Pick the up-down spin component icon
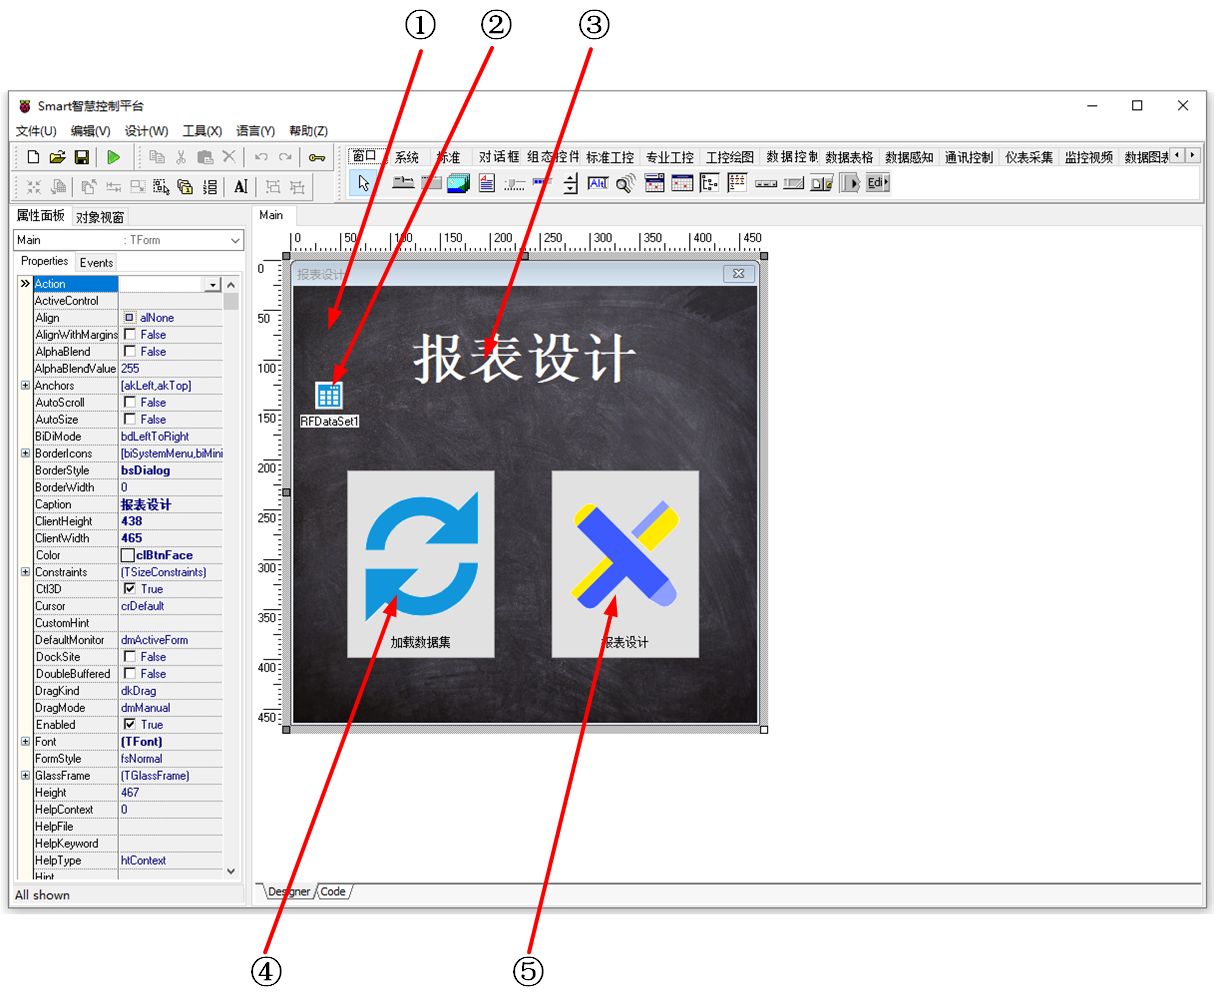The image size is (1215, 1004). pos(570,183)
